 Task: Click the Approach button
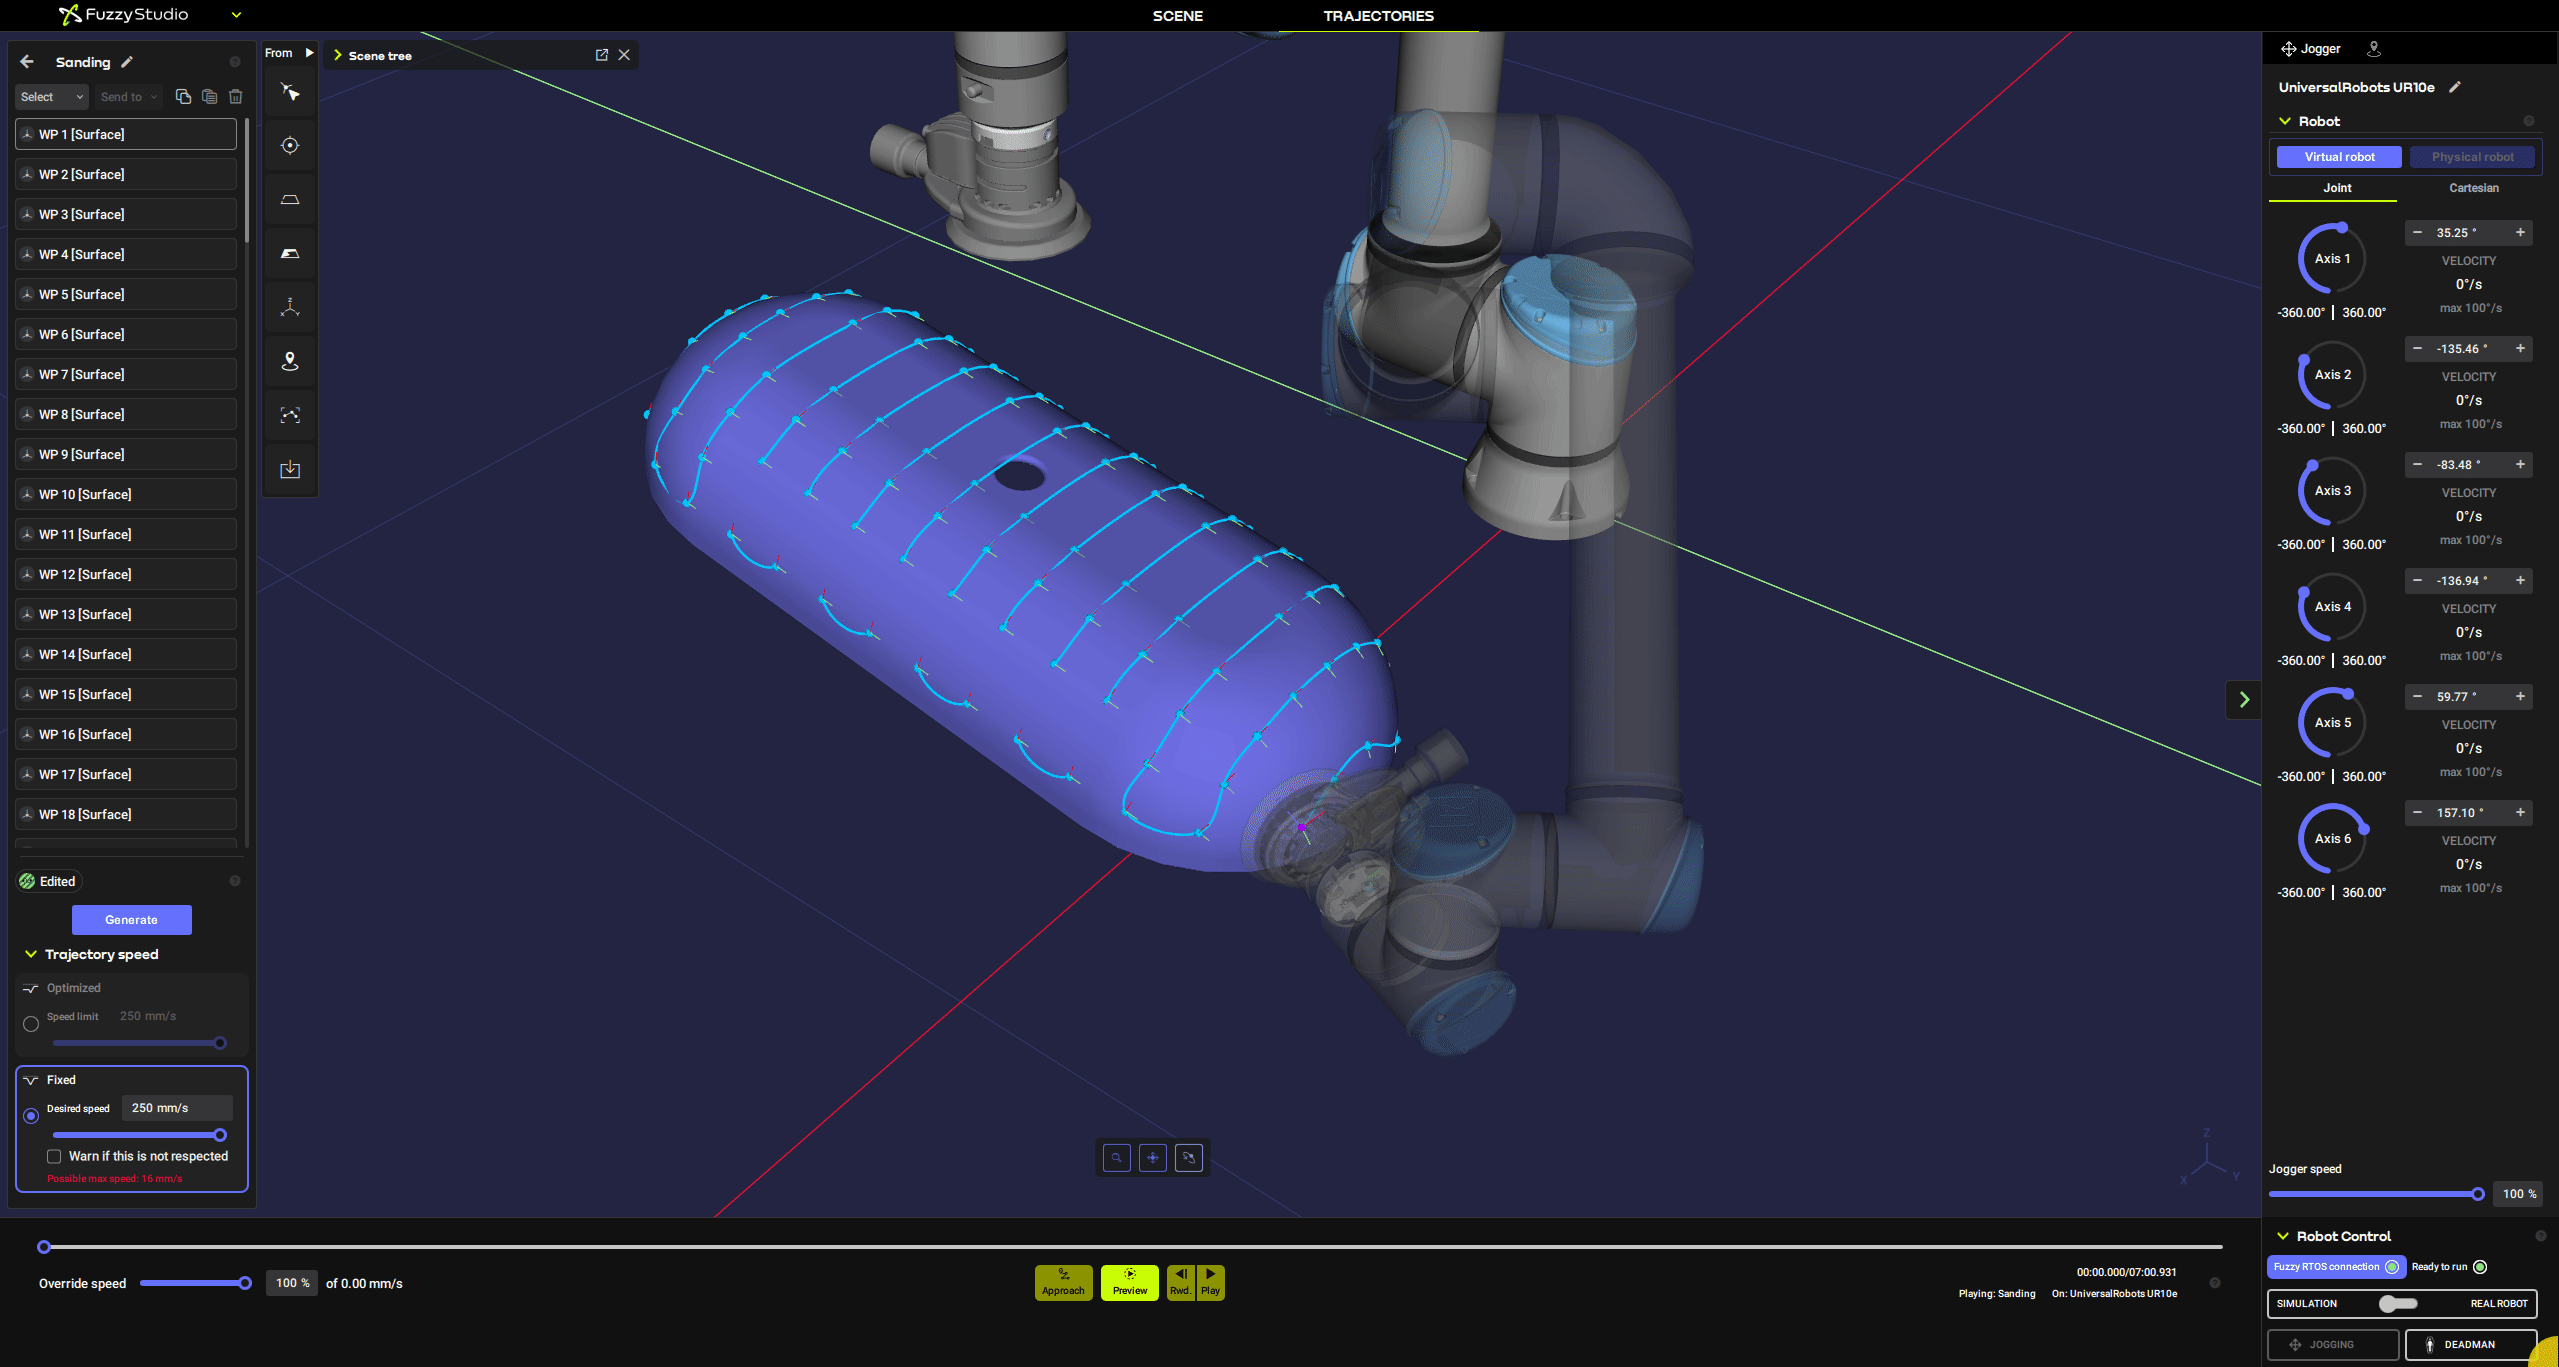tap(1063, 1283)
